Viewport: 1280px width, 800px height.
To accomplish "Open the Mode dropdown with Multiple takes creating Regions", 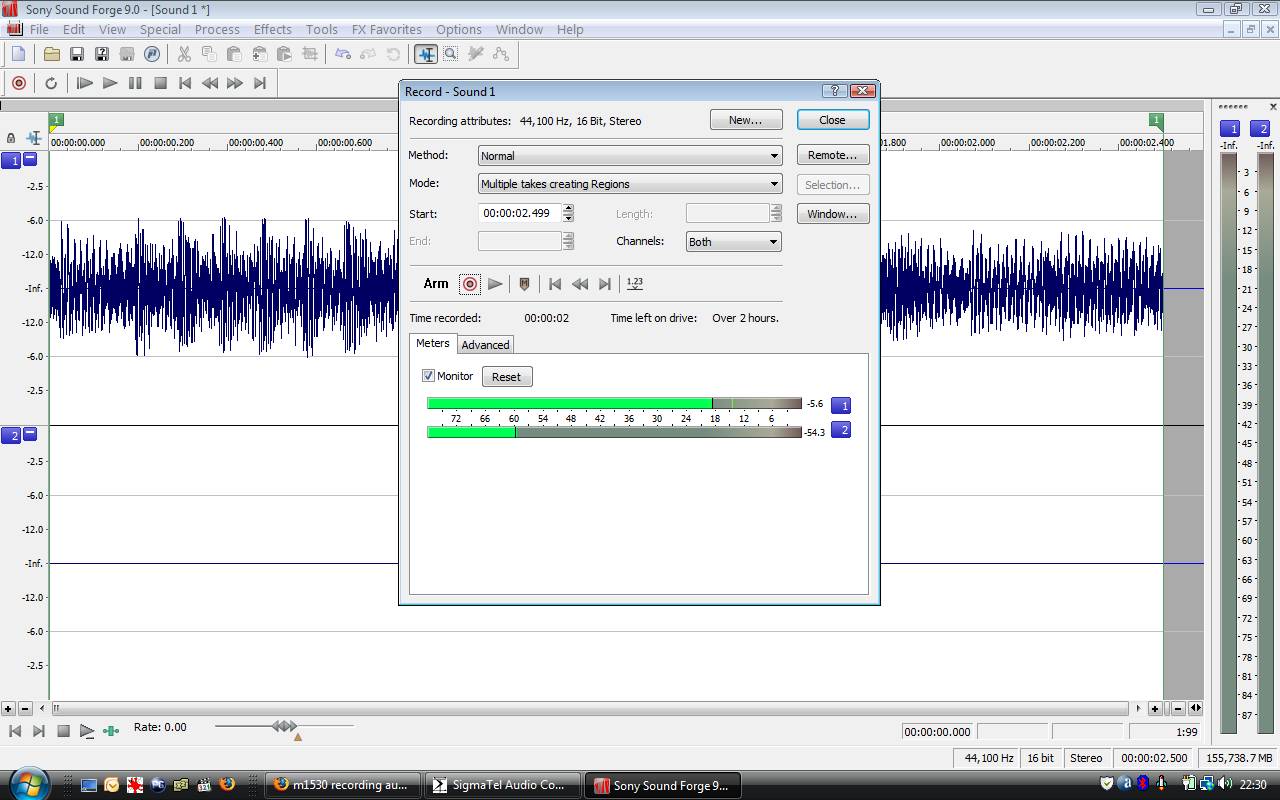I will pyautogui.click(x=630, y=184).
